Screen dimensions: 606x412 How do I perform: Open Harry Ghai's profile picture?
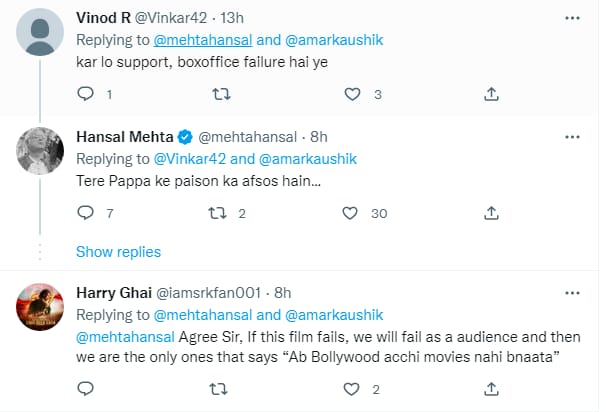[41, 310]
